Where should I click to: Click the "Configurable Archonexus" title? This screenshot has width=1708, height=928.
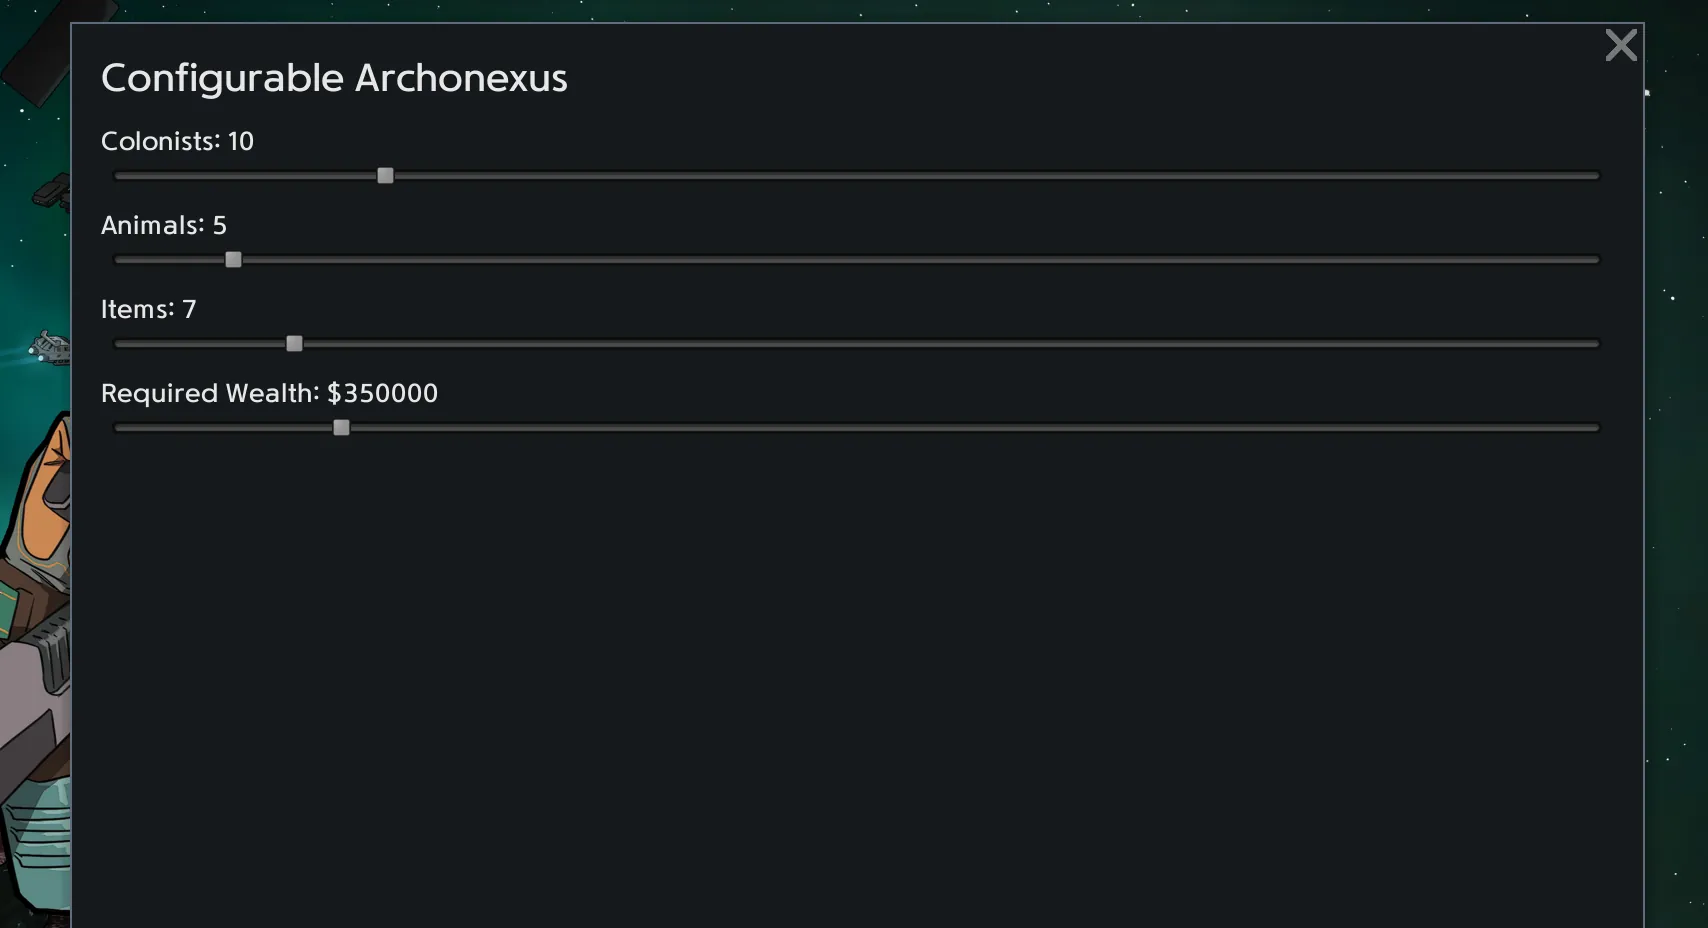(334, 78)
